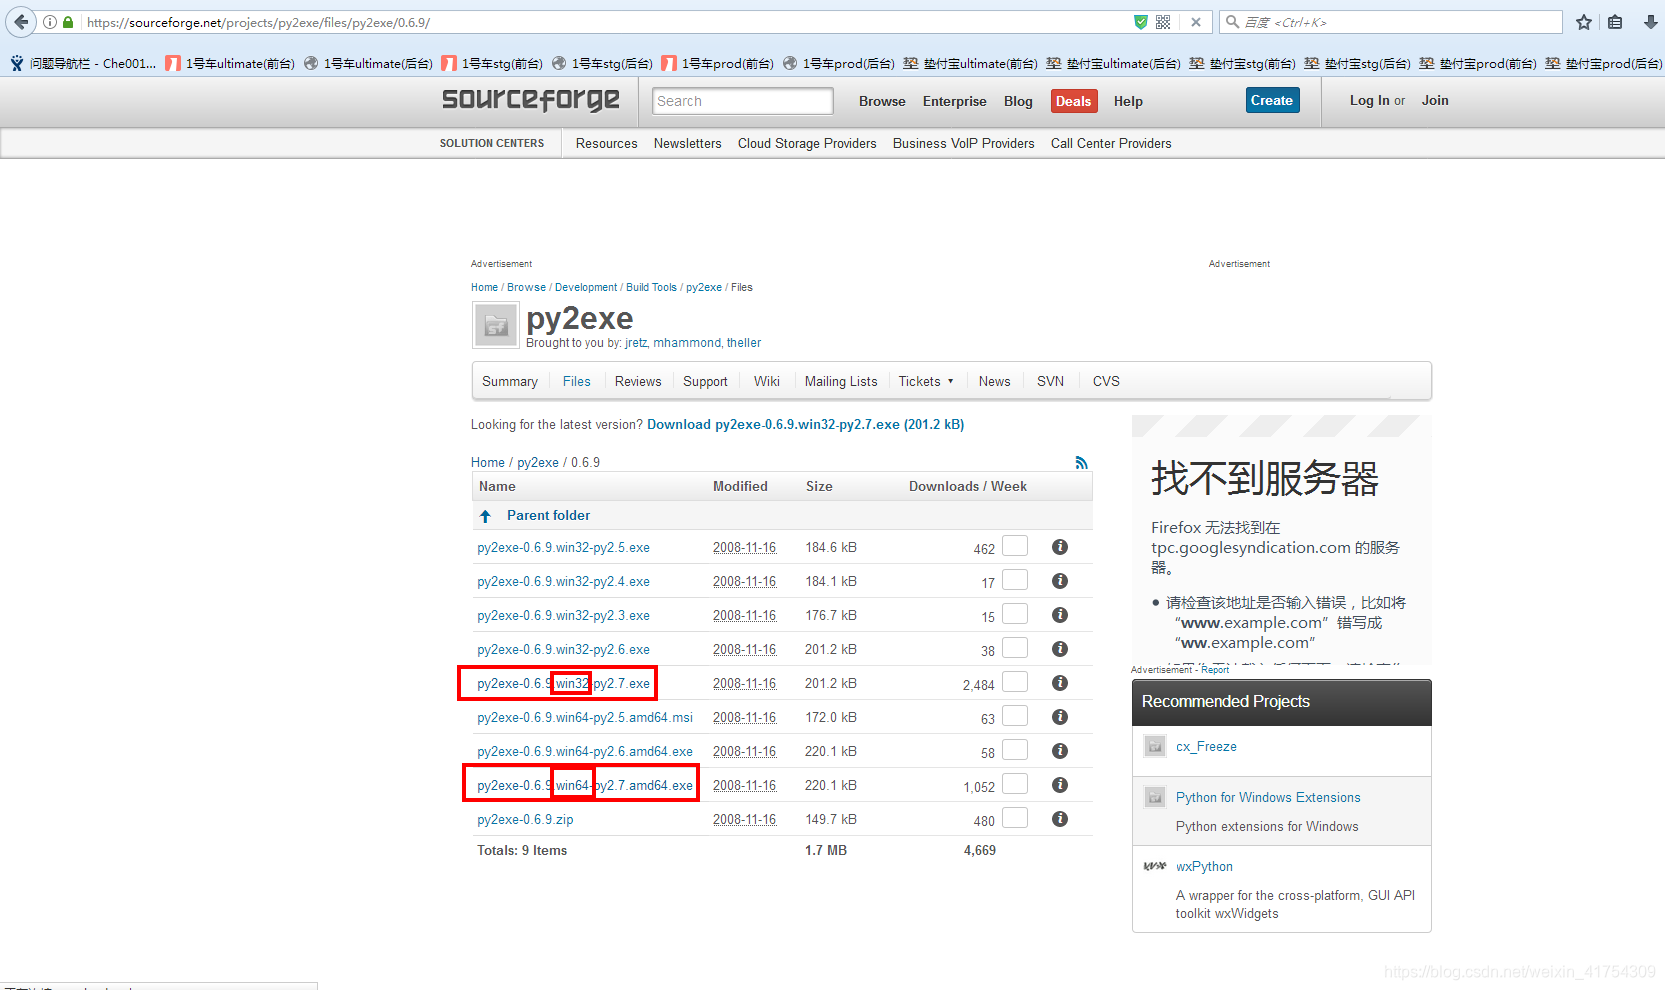Open 问题导航栏 bookmark

83,63
